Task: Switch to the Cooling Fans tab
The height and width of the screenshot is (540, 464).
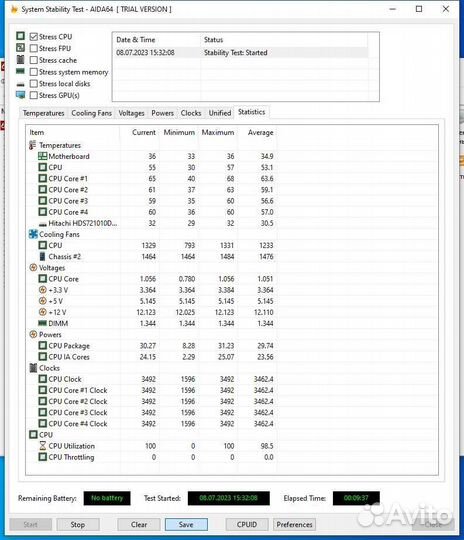Action: point(91,113)
